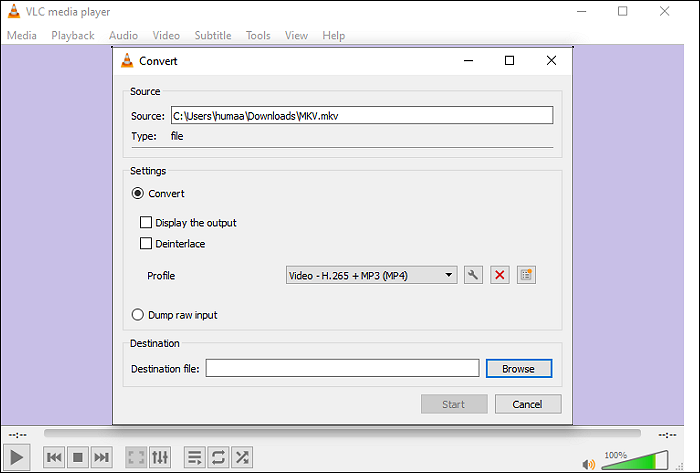Toggle the playlist view icon

(x=194, y=457)
